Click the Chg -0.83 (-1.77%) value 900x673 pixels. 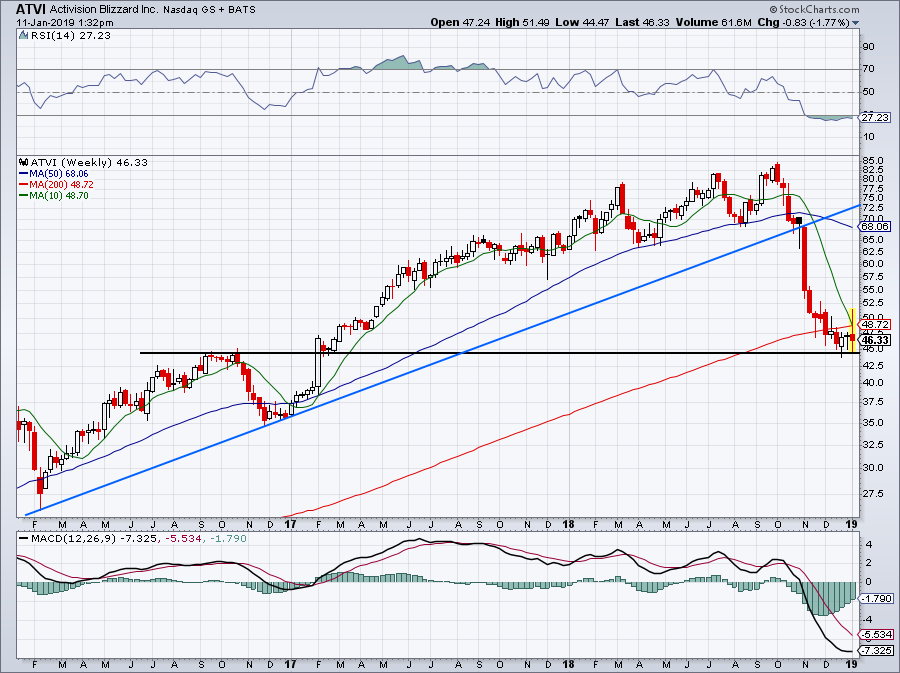[x=804, y=22]
